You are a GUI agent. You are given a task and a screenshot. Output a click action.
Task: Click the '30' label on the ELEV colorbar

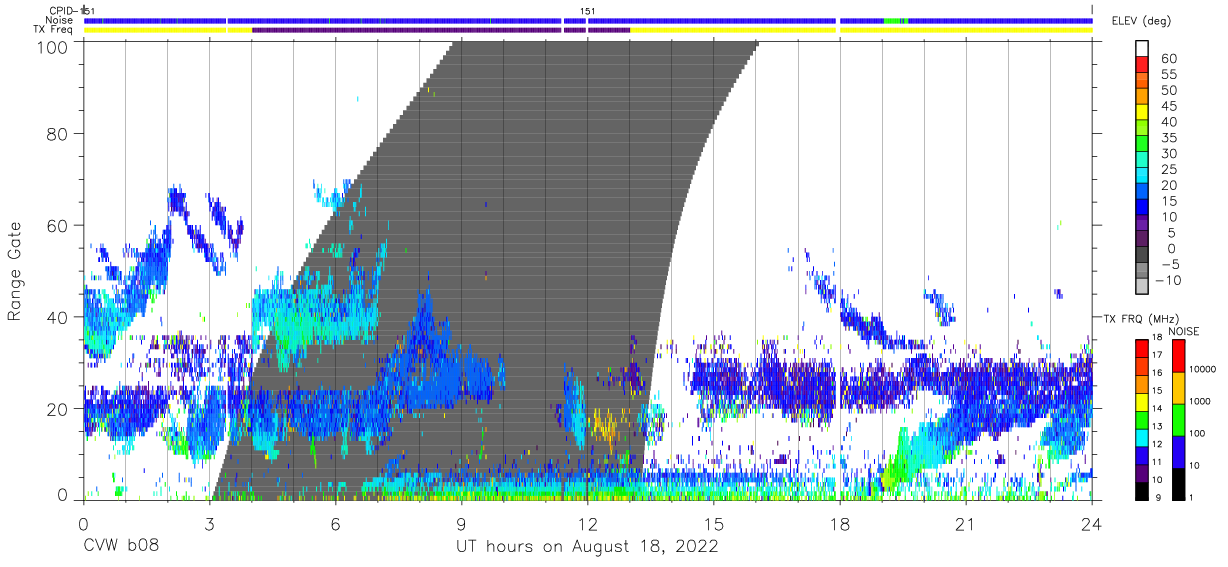point(1169,153)
